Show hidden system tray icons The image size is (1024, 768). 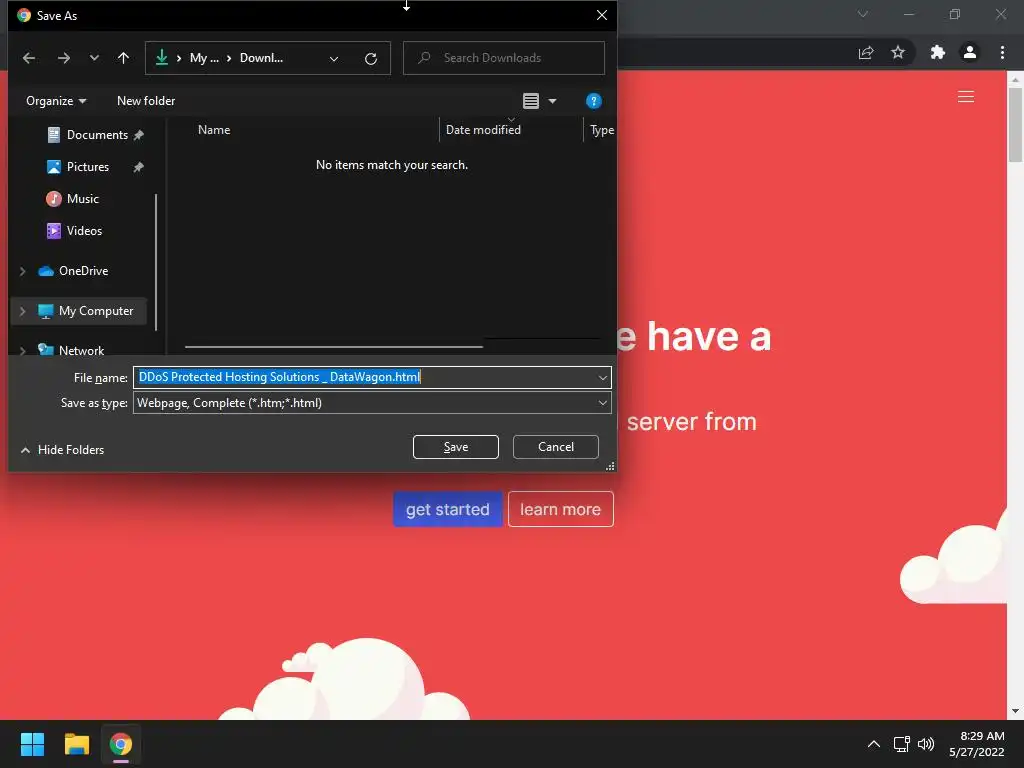click(874, 744)
